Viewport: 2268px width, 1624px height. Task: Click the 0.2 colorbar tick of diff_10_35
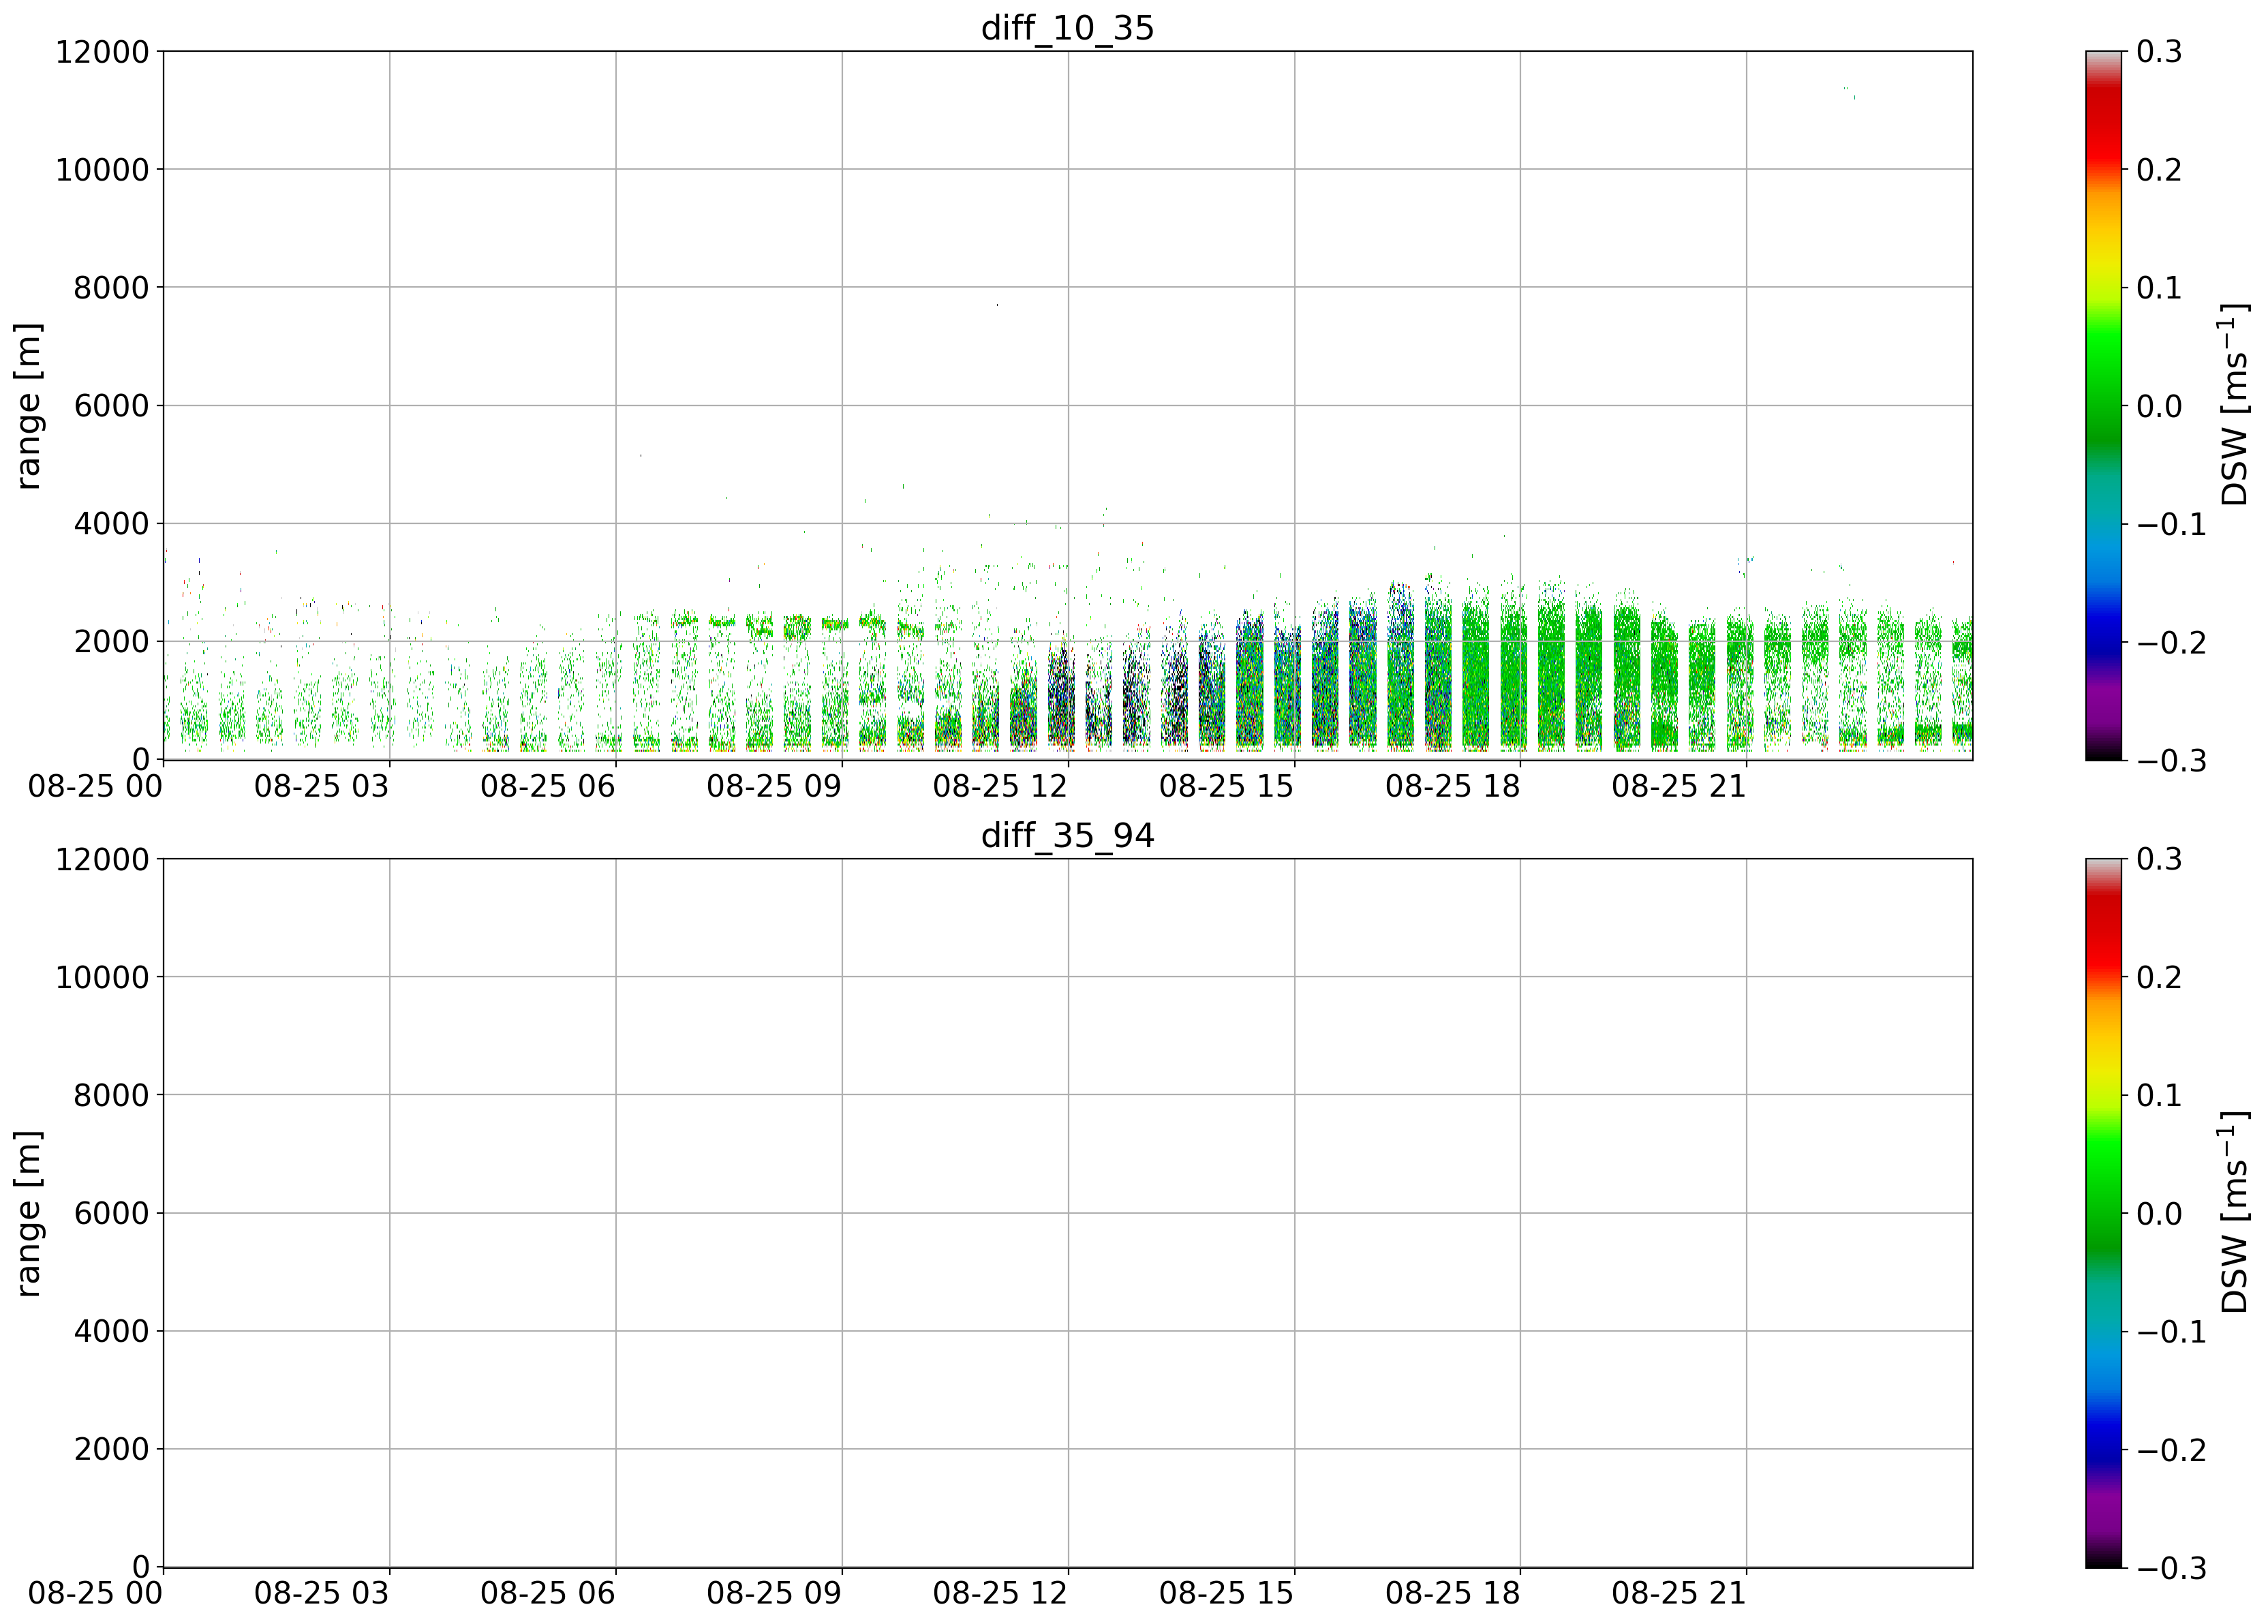(x=2159, y=170)
